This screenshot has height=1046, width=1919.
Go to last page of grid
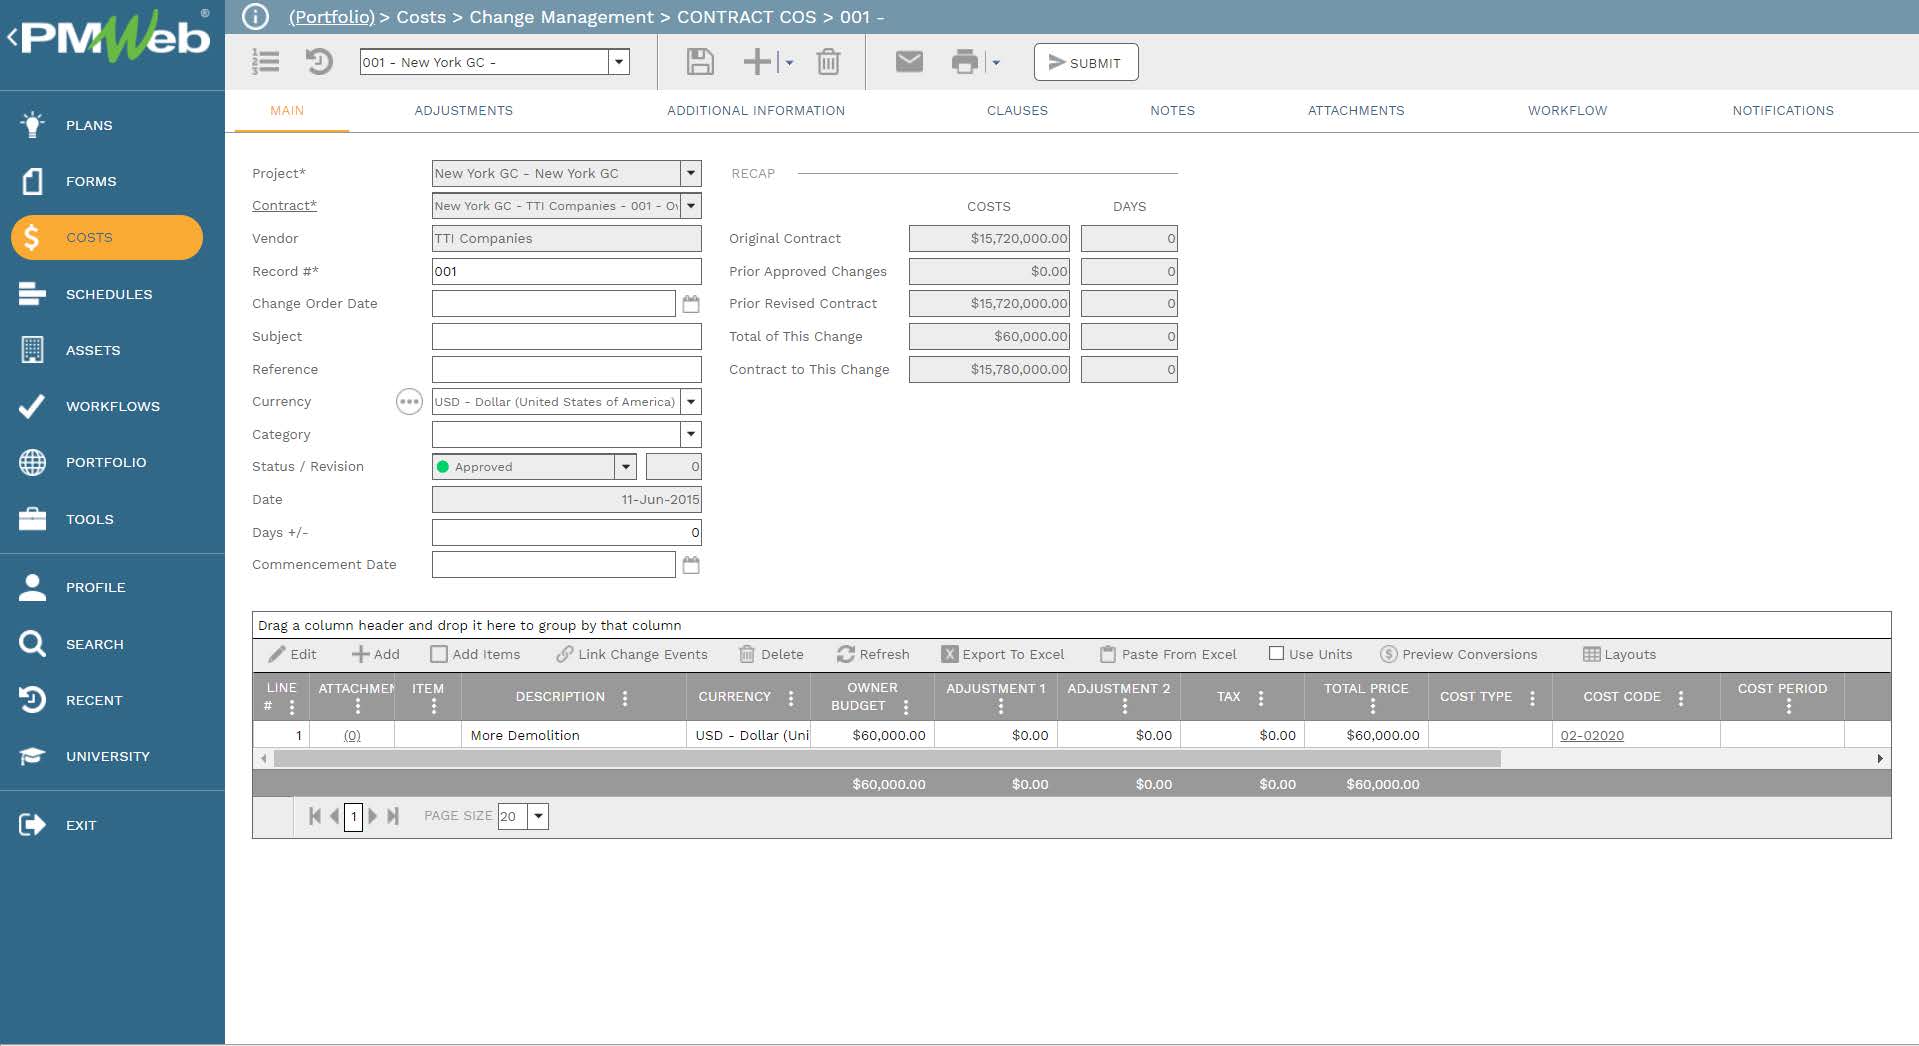click(393, 816)
